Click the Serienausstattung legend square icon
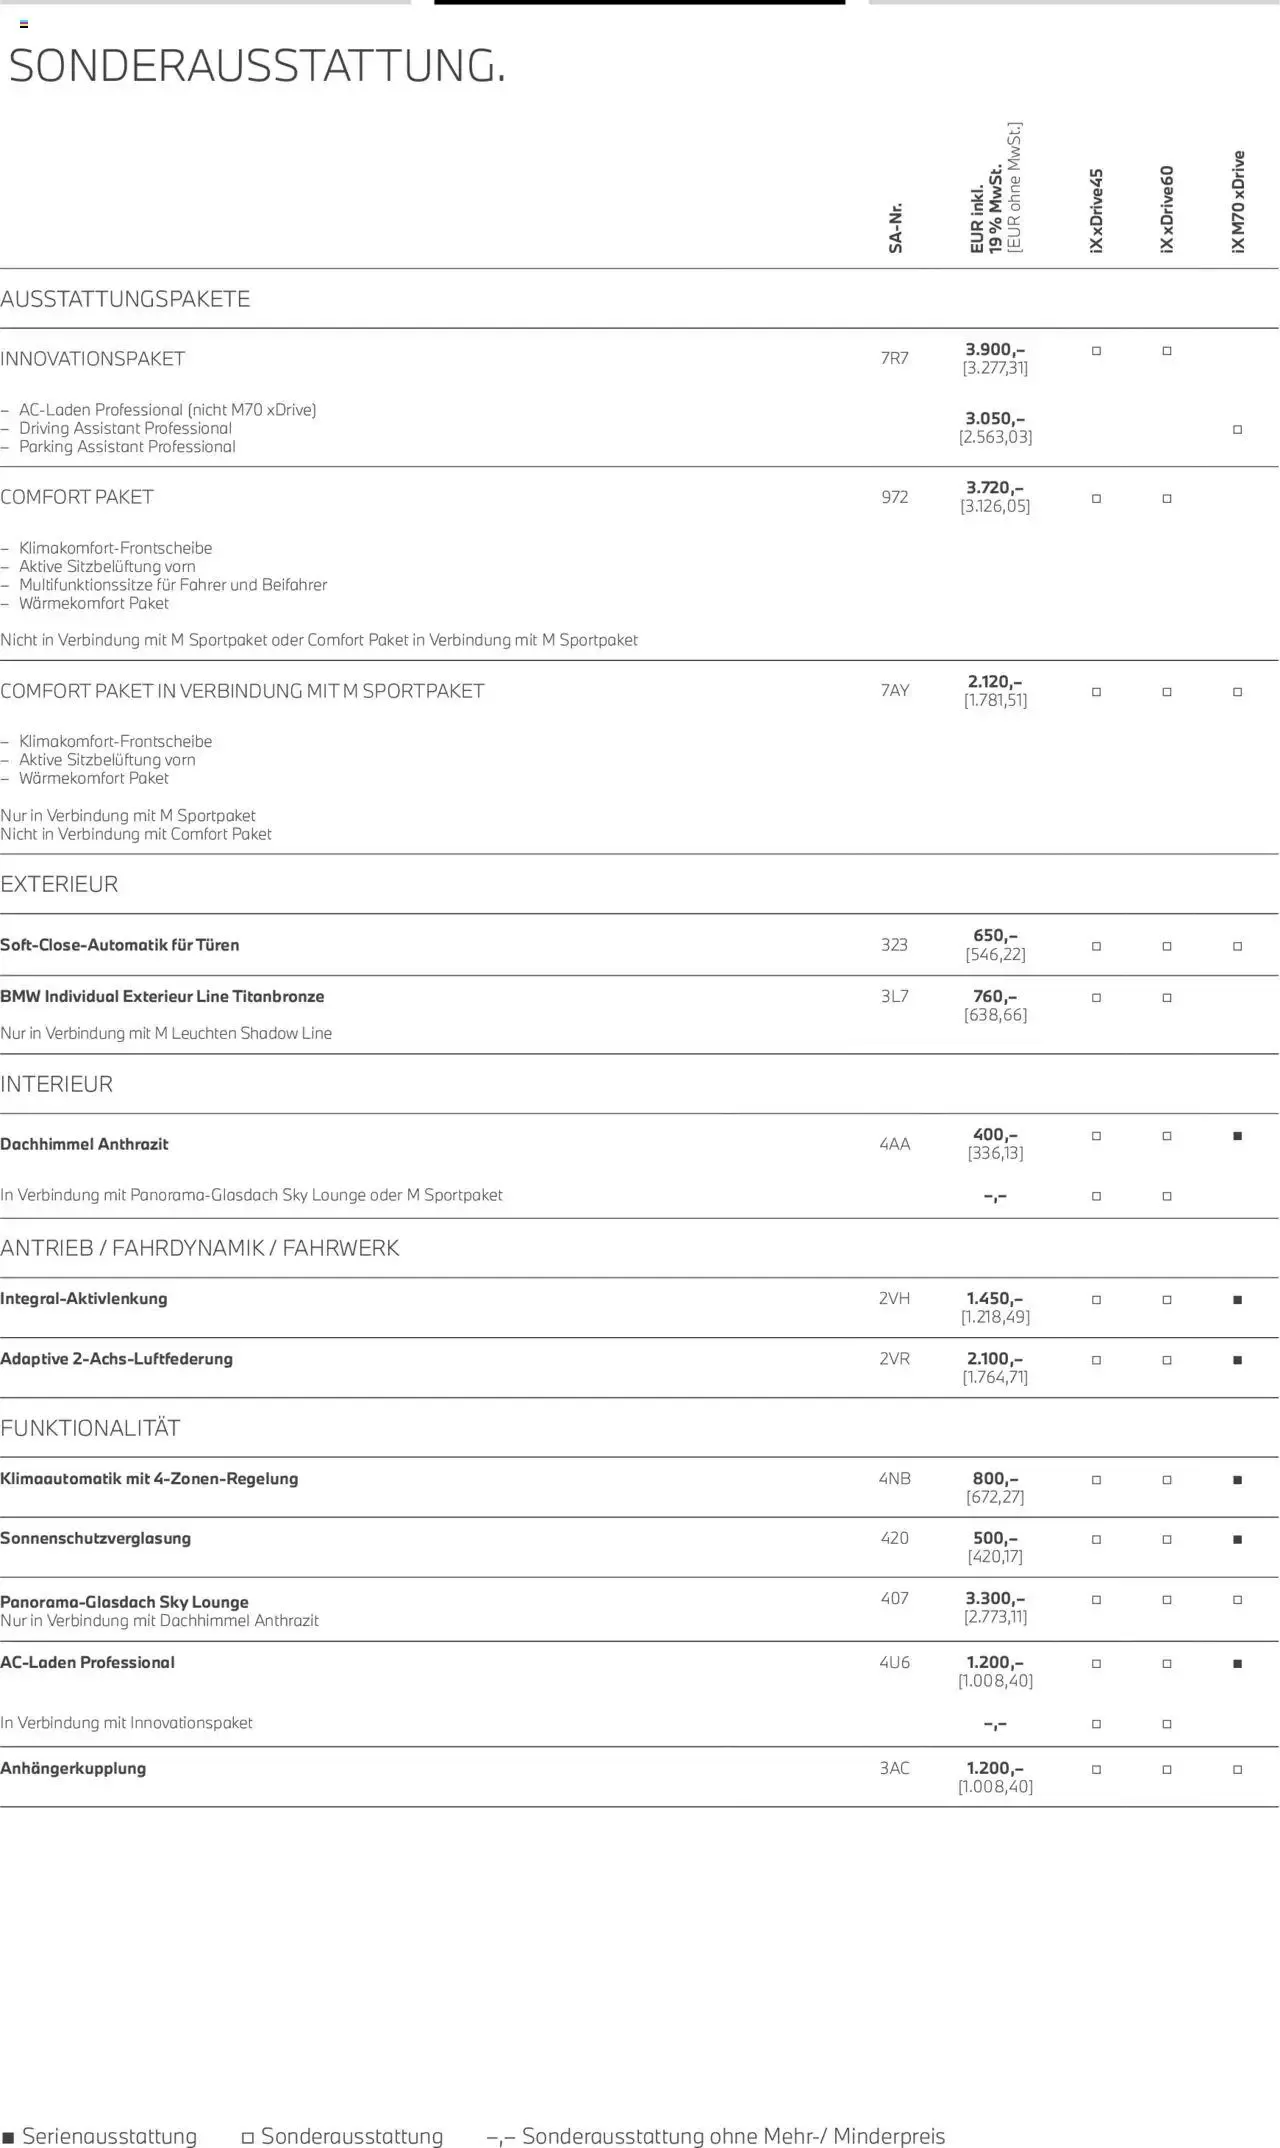Image resolution: width=1280 pixels, height=2148 pixels. click(x=8, y=2138)
